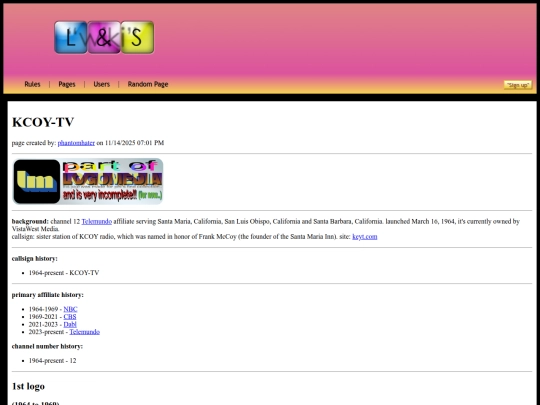Click the page creation date '11/14/2025 07:01 PM'
540x405 pixels.
[134, 143]
